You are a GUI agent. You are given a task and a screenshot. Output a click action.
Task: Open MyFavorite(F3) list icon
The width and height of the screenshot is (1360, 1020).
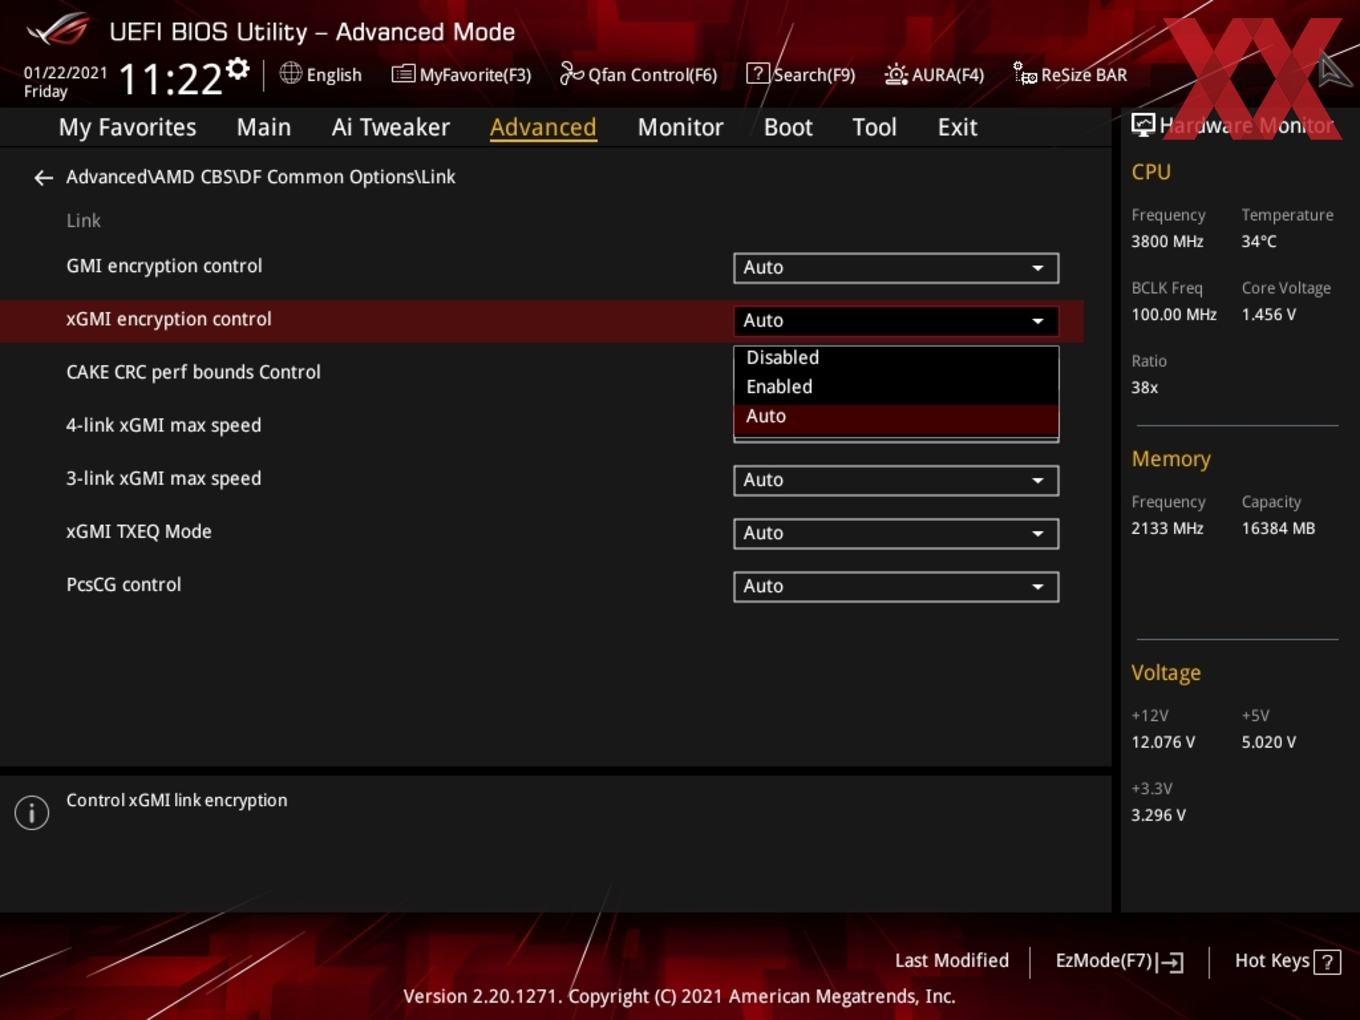[x=403, y=74]
